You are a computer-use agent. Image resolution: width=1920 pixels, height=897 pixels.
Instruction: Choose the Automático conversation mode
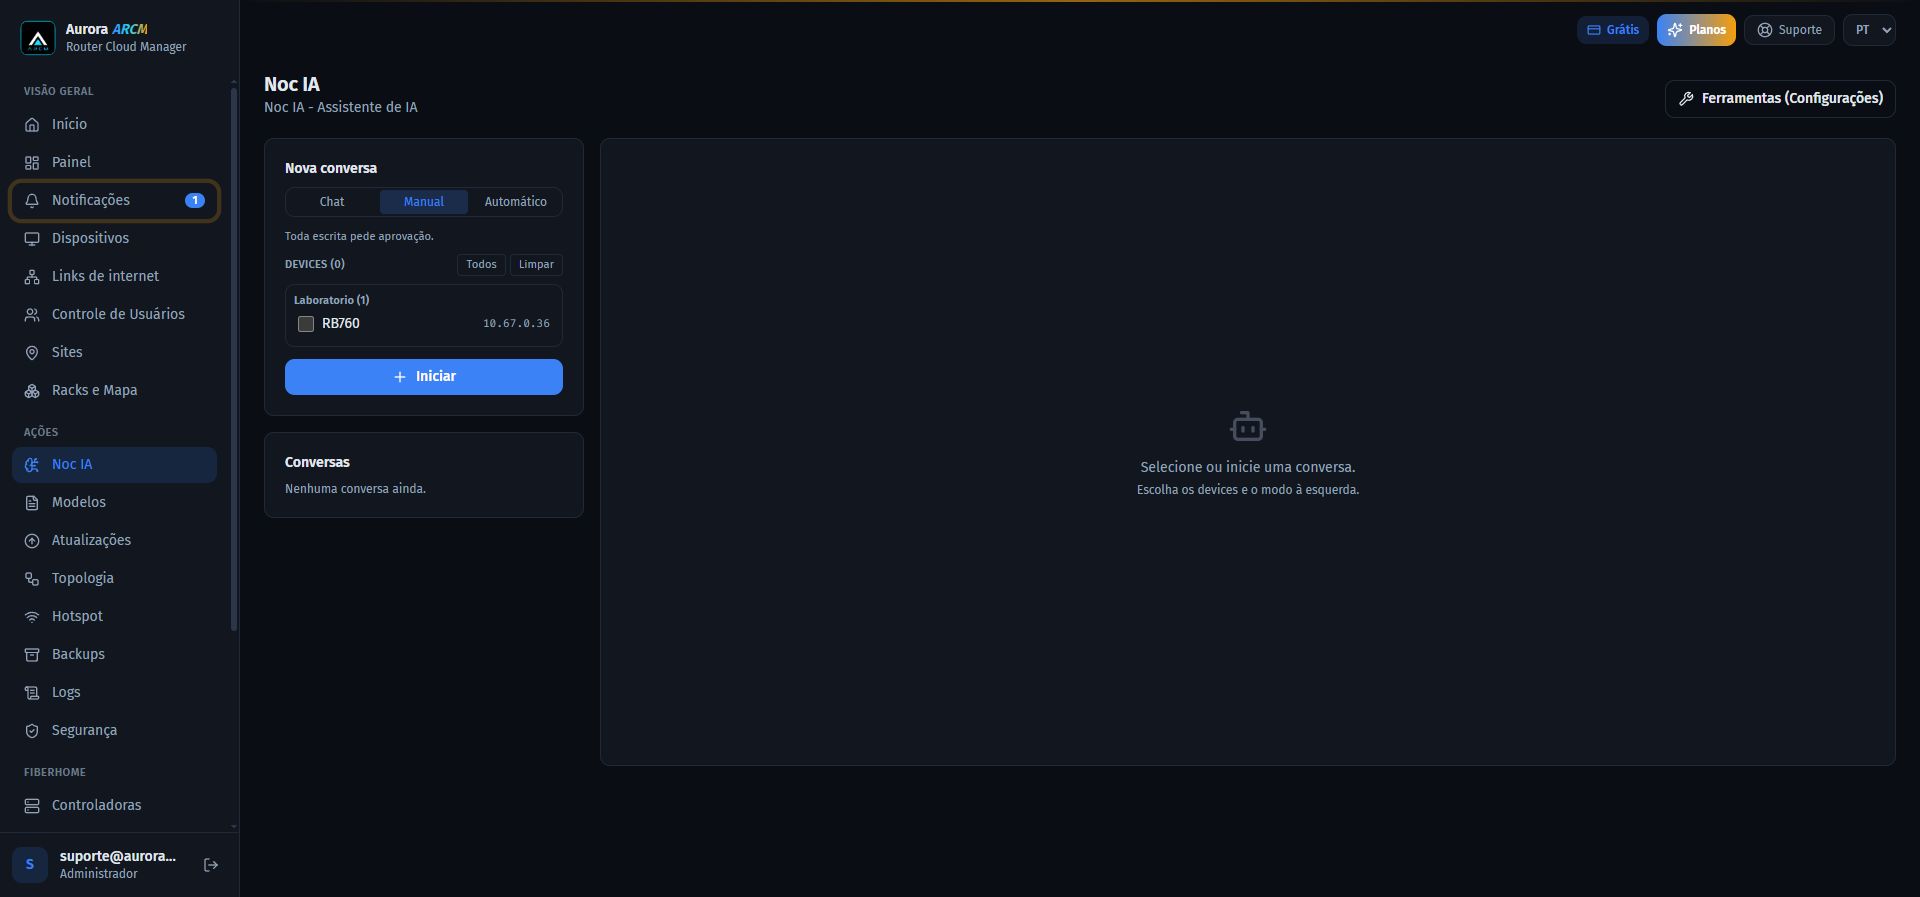pos(516,202)
